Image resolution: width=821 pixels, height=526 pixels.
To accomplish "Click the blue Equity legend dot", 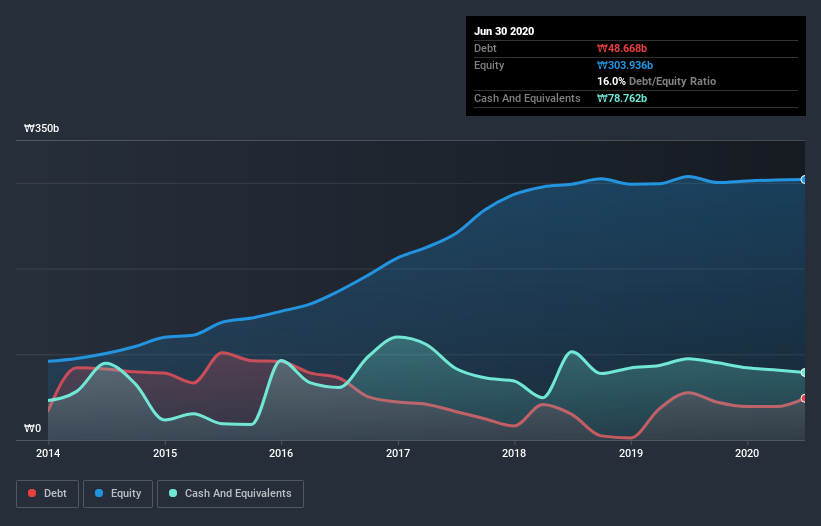I will 99,493.
